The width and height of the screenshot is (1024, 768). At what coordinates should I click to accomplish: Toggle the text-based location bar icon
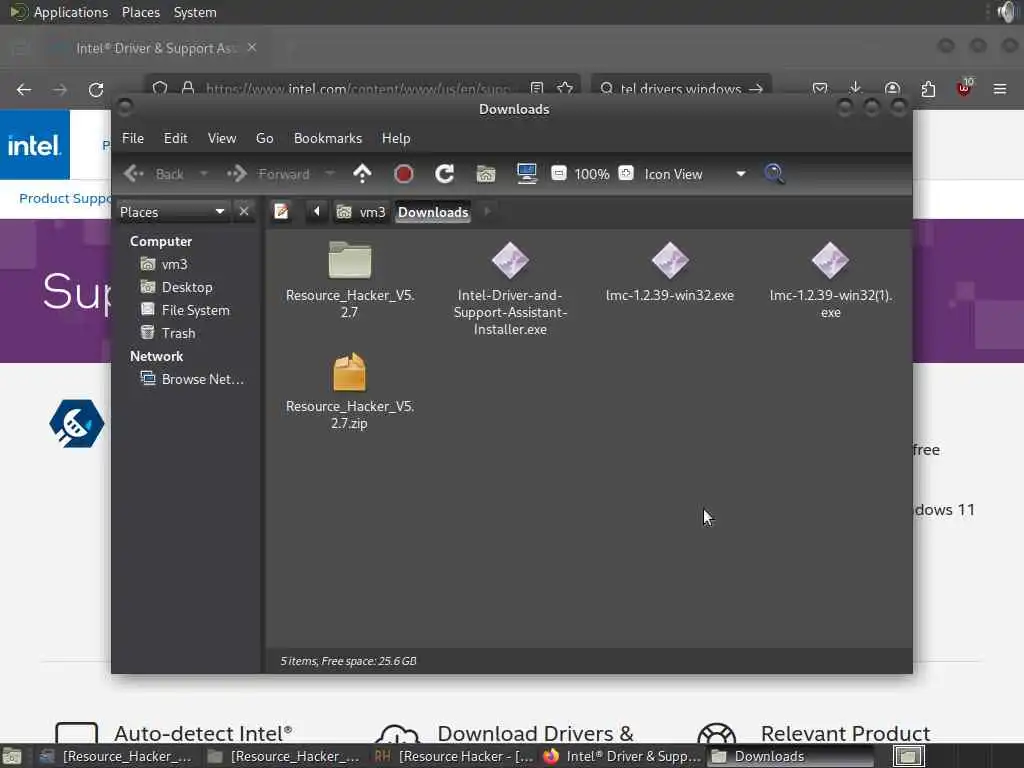coord(281,212)
